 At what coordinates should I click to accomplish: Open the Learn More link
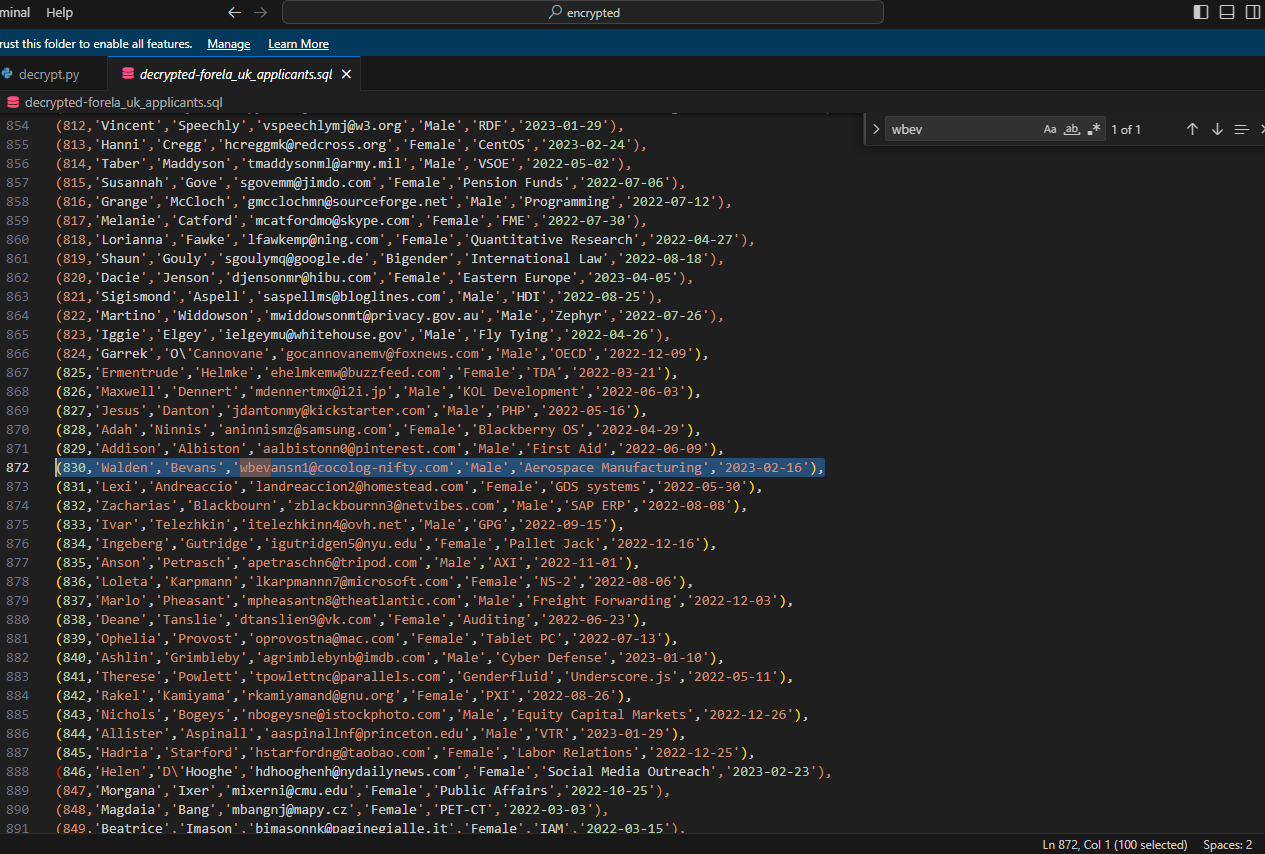click(298, 44)
